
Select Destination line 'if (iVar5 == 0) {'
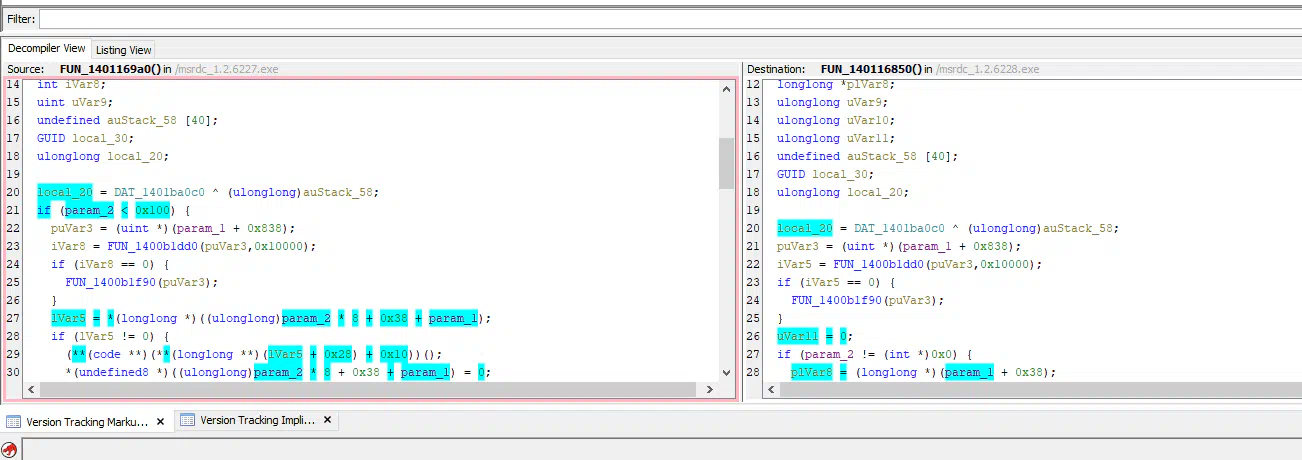tap(836, 282)
